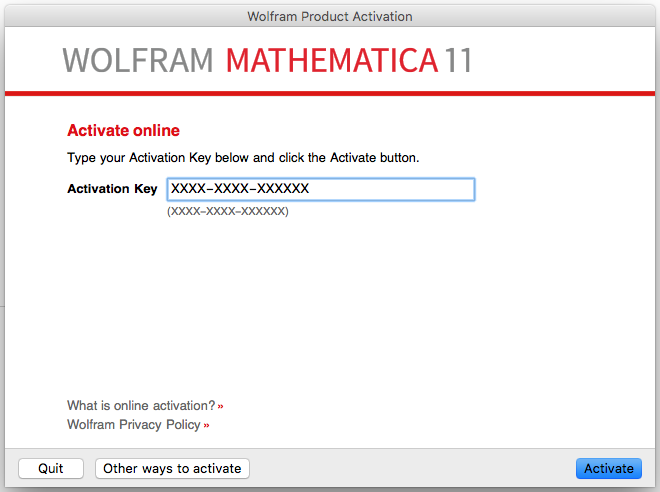This screenshot has width=660, height=492.
Task: Click the key format hint (XXXX-XXXX-XXXXXX)
Action: pos(228,211)
